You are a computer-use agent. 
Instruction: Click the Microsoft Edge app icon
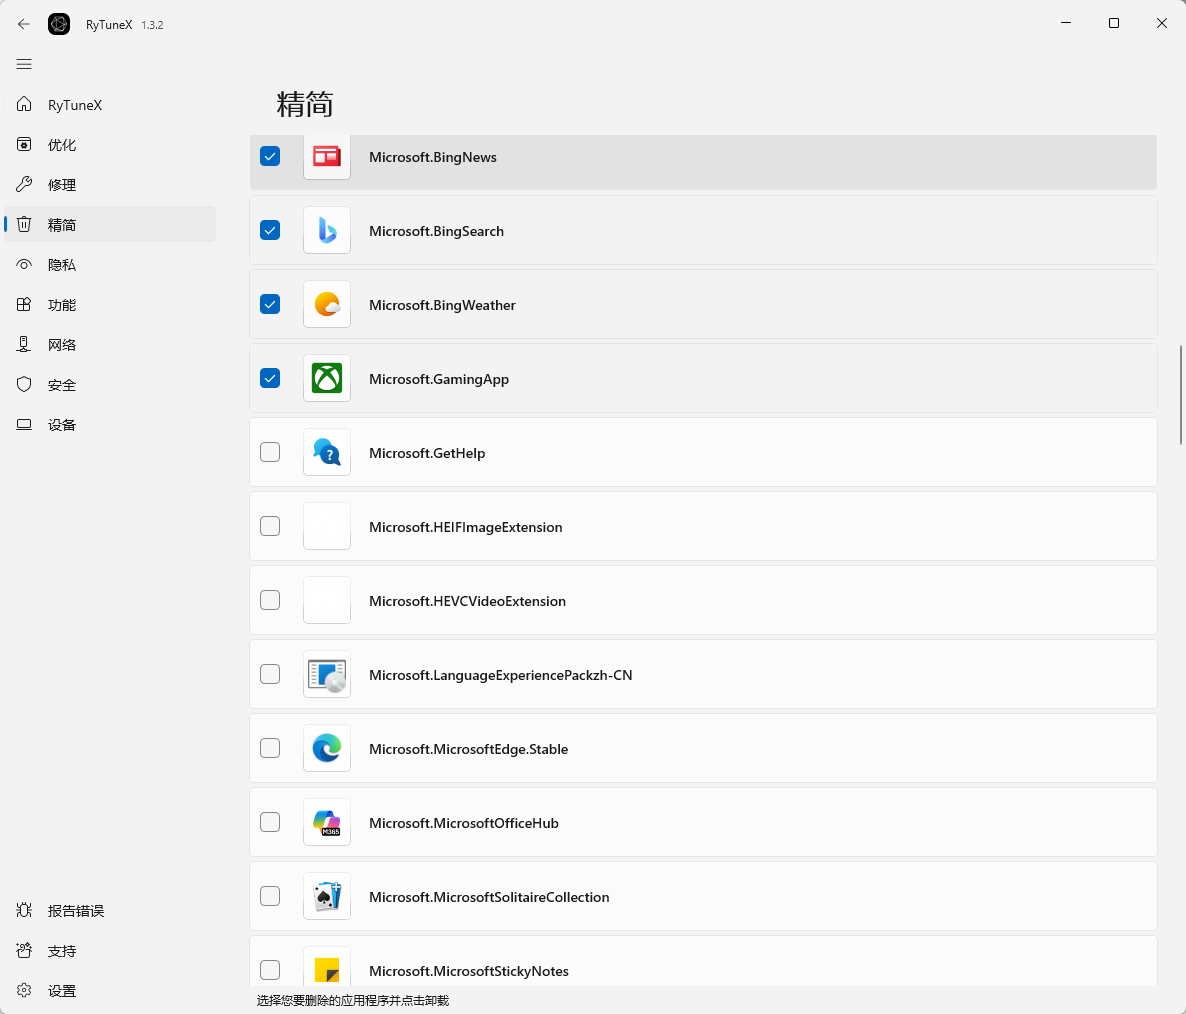click(x=327, y=748)
